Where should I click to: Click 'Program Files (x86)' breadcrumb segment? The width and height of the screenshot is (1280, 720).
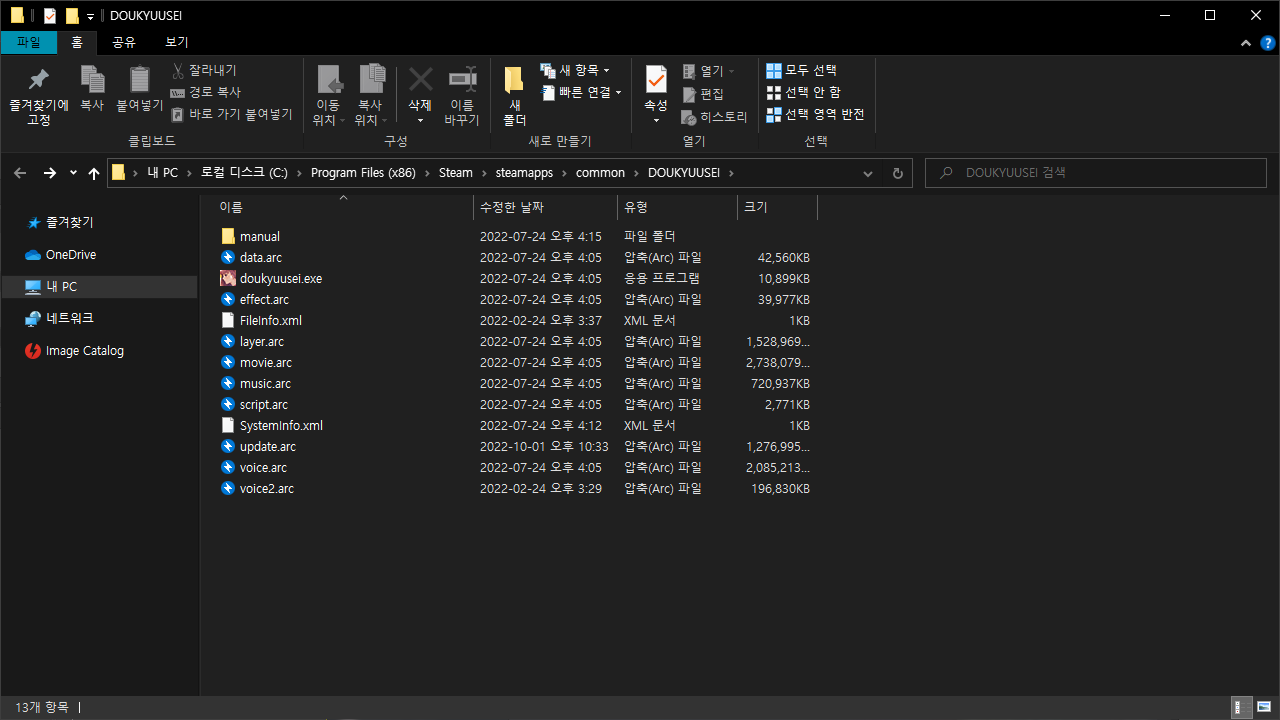[x=363, y=173]
